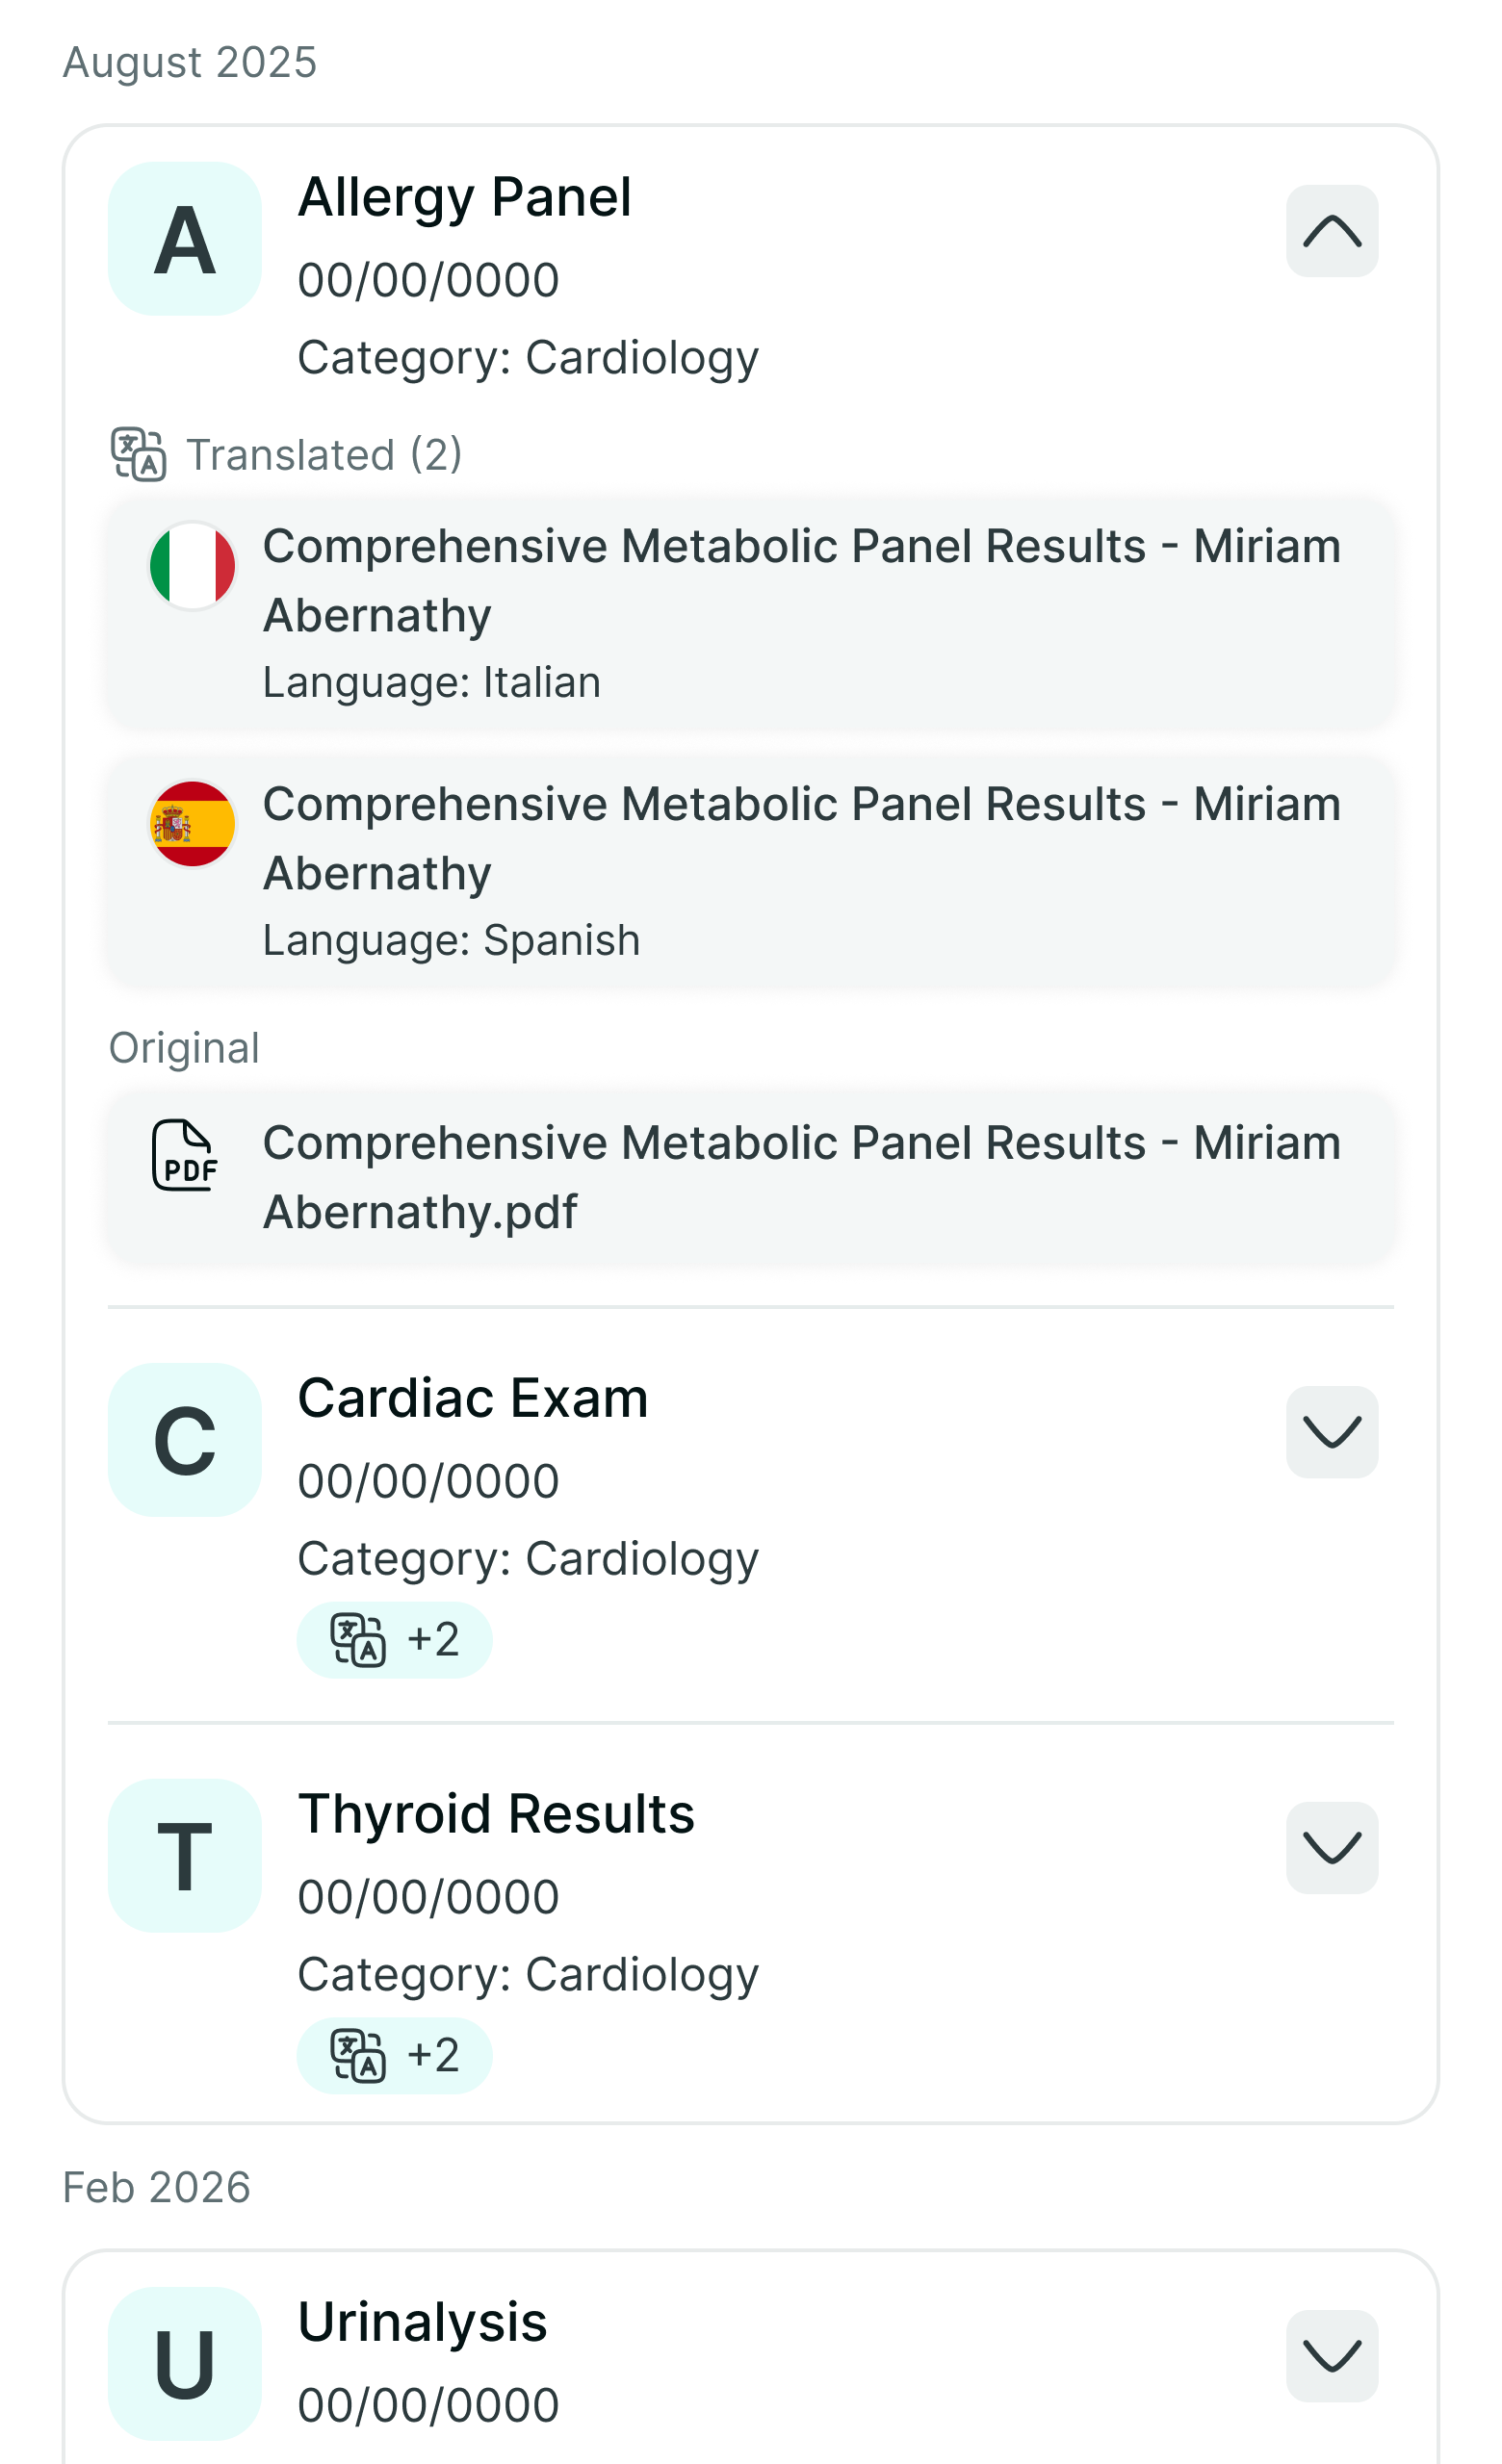Expand the Cardiac Exam record
The image size is (1502, 2464).
pyautogui.click(x=1332, y=1432)
